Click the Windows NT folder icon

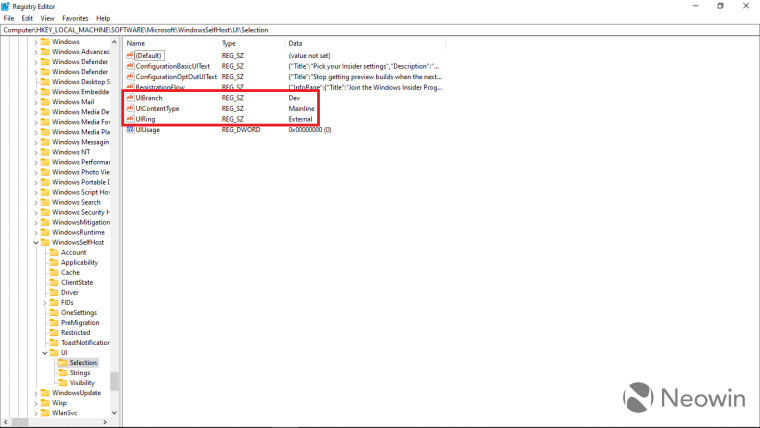click(x=45, y=152)
